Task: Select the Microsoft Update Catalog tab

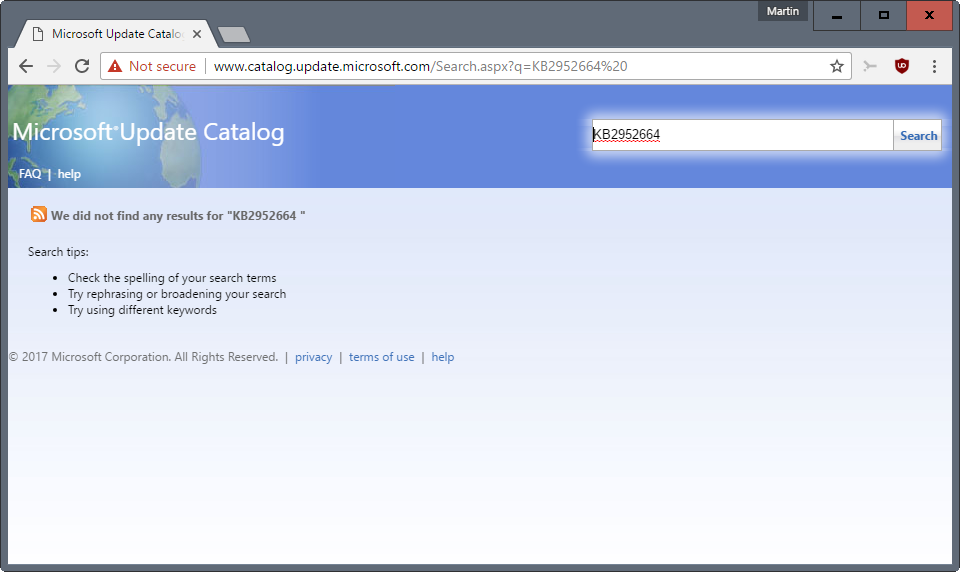Action: tap(116, 34)
